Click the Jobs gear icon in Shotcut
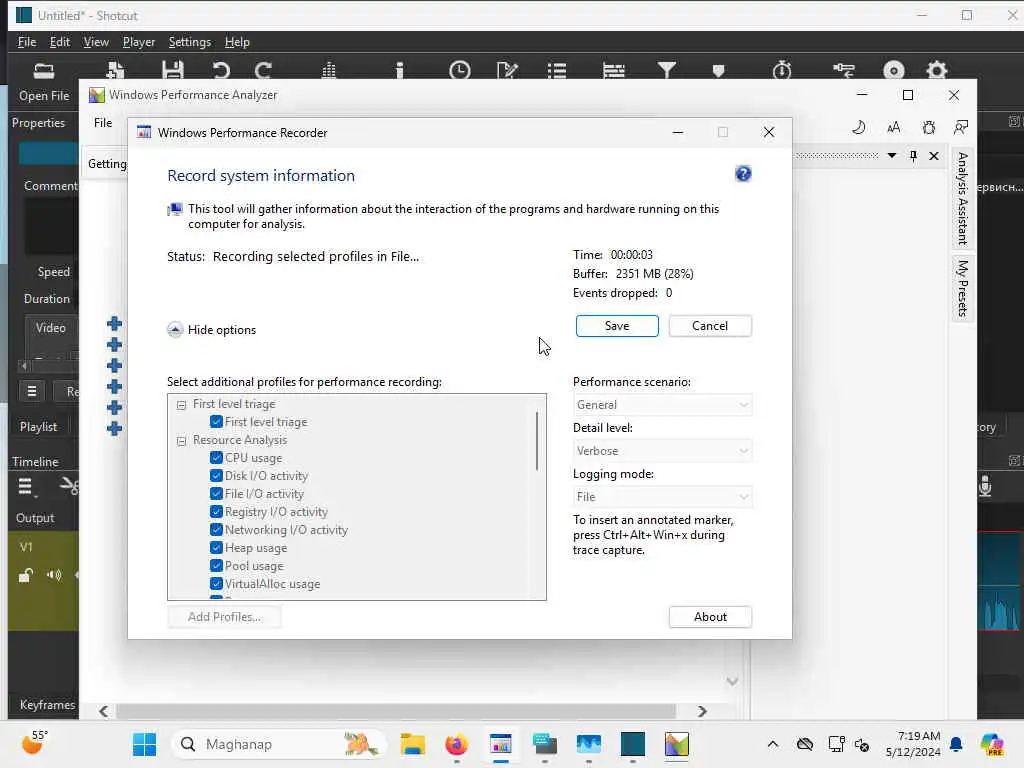Screen dimensions: 1024x768 coord(936,70)
